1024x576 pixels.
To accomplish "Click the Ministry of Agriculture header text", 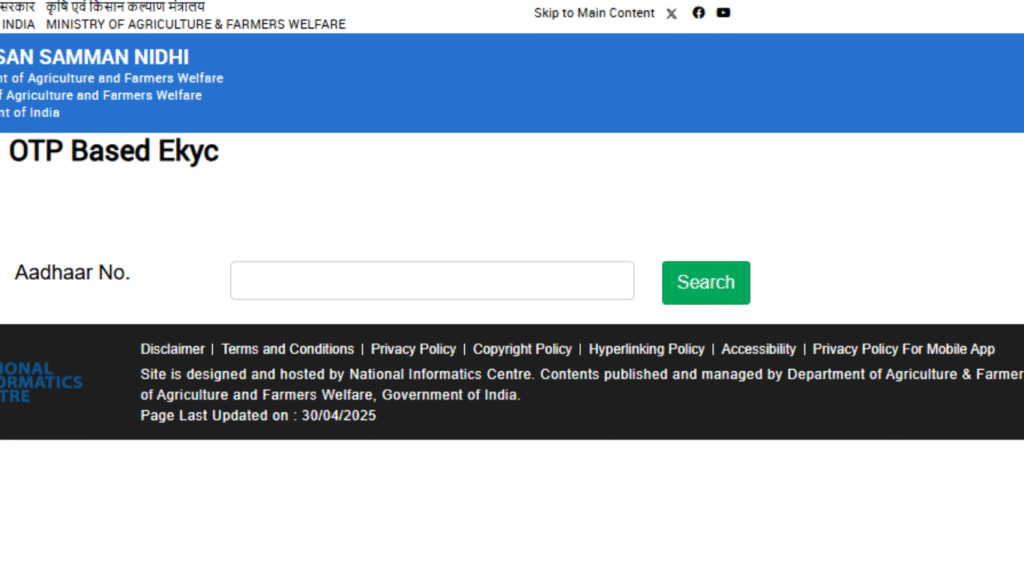I will 196,25.
